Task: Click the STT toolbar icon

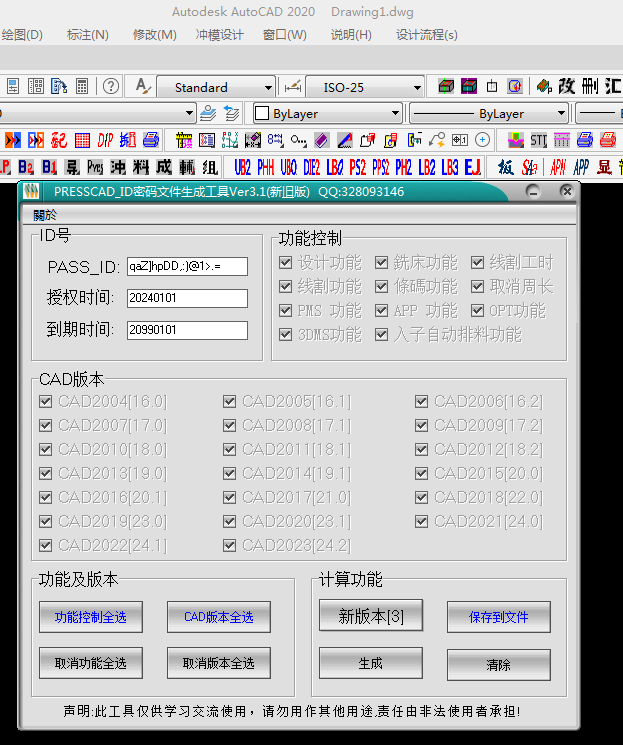Action: 538,140
